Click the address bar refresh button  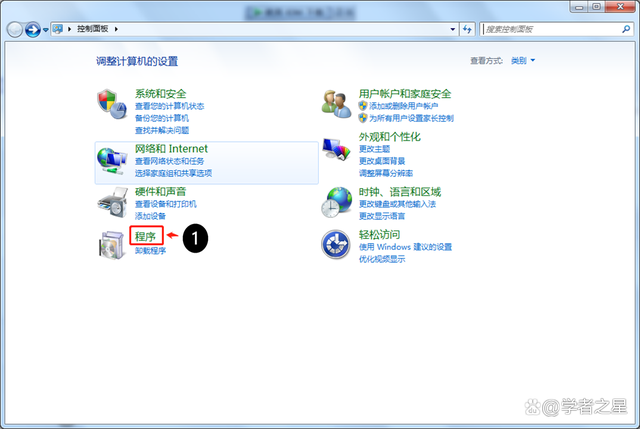tap(467, 30)
